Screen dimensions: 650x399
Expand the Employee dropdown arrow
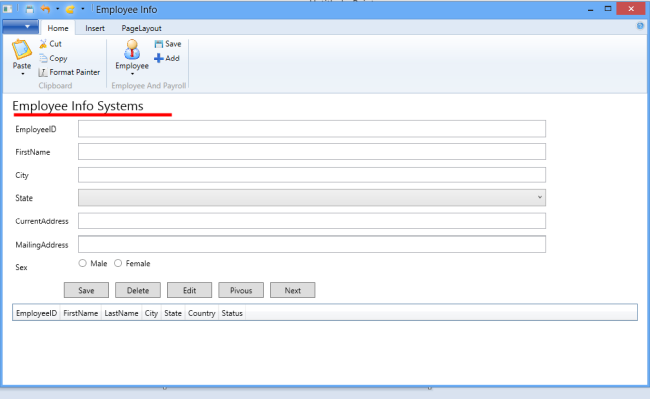pos(132,74)
